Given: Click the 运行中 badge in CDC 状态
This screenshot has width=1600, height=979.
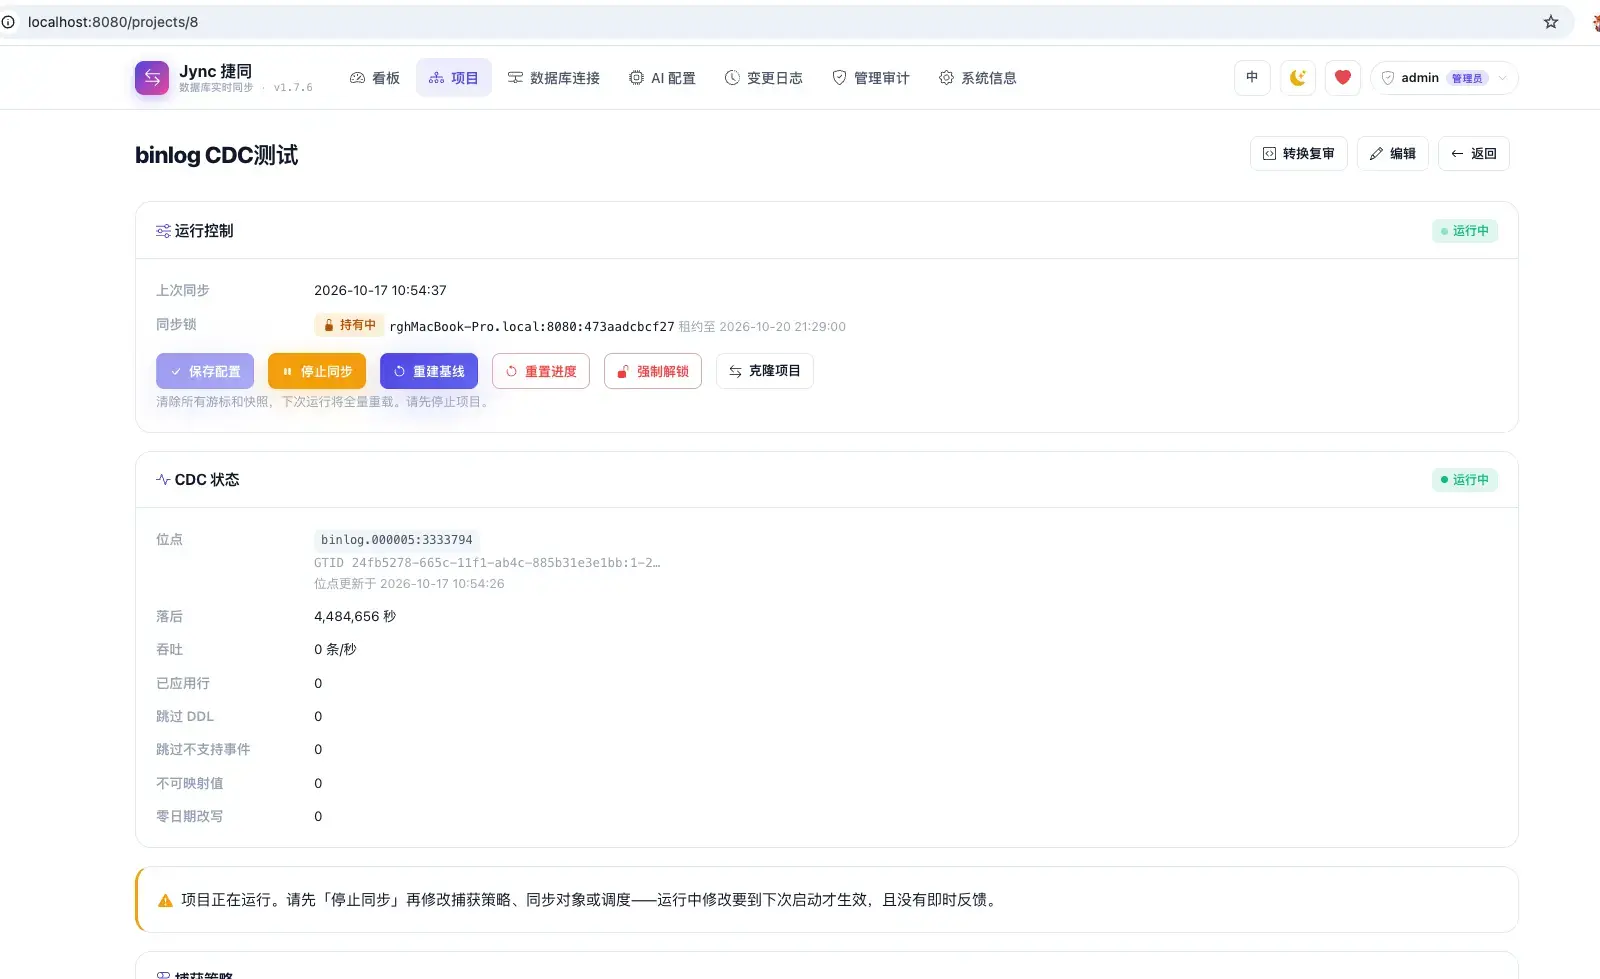Looking at the screenshot, I should pyautogui.click(x=1465, y=480).
